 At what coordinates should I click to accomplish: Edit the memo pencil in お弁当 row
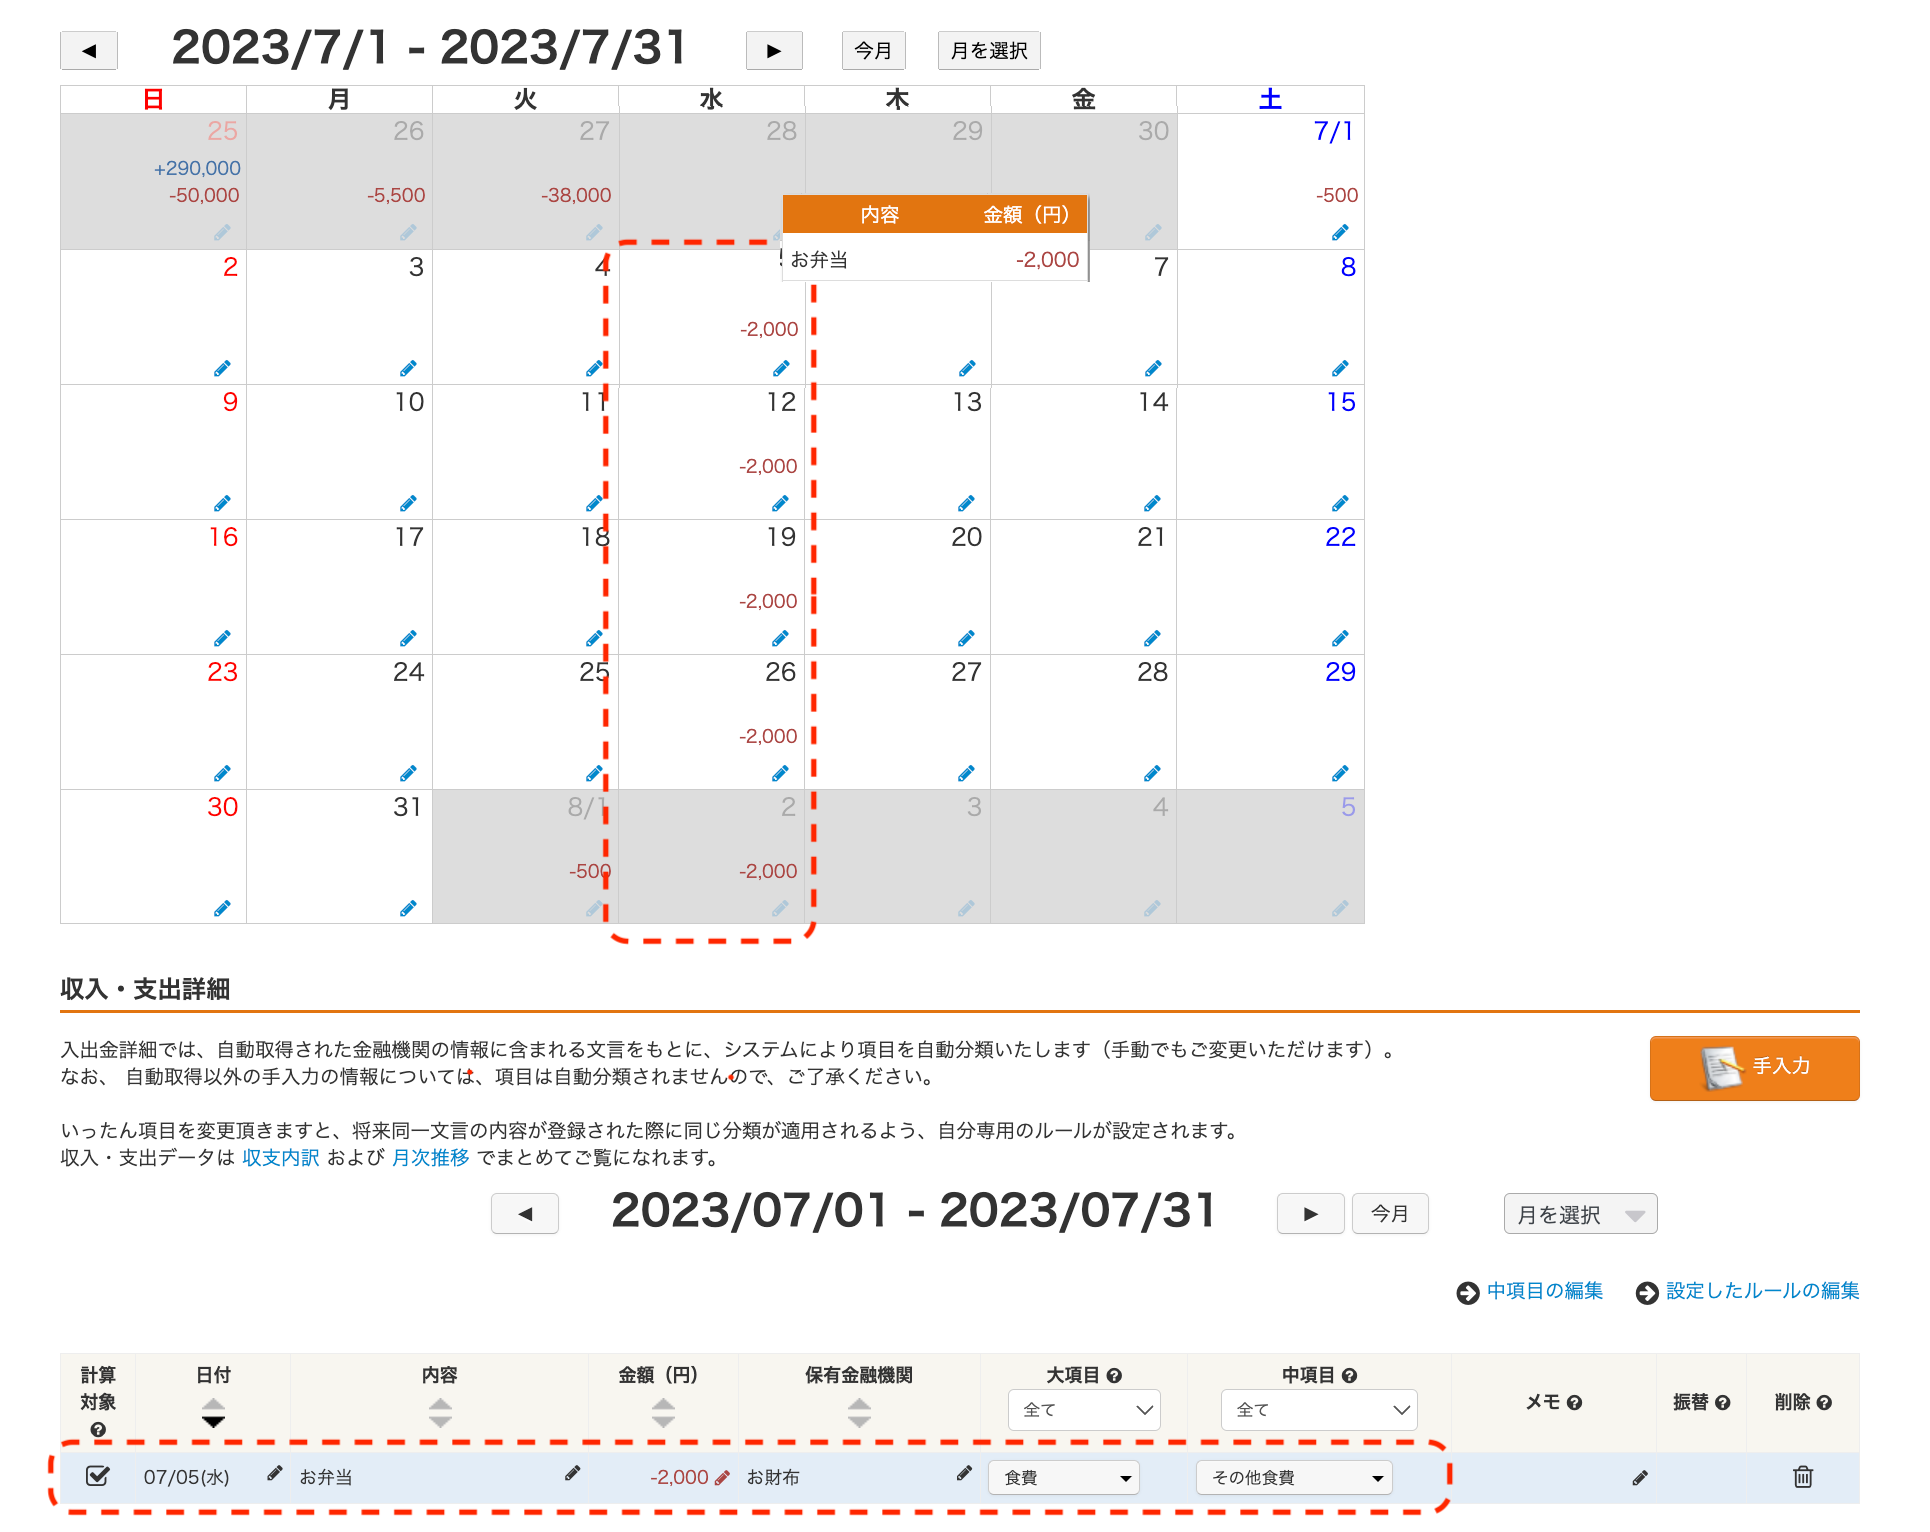pyautogui.click(x=1640, y=1478)
